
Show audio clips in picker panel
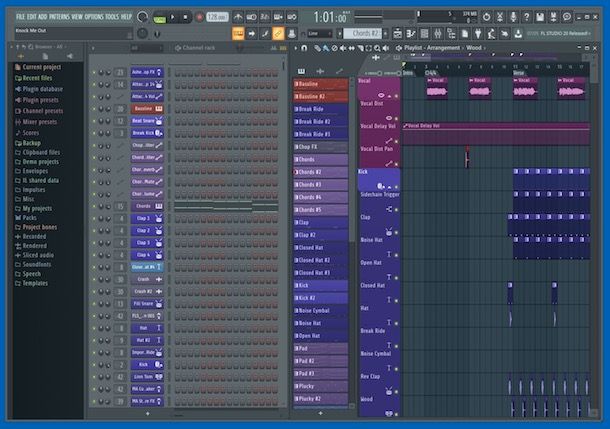coord(320,71)
